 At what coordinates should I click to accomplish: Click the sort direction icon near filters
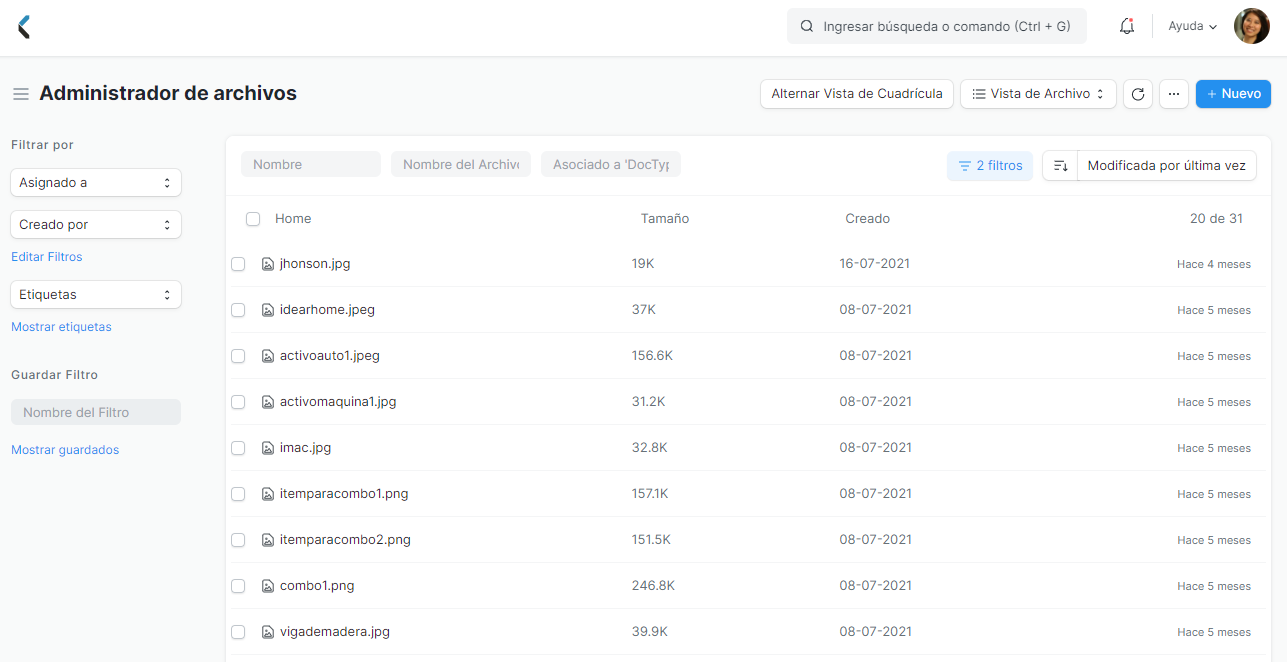point(1060,165)
